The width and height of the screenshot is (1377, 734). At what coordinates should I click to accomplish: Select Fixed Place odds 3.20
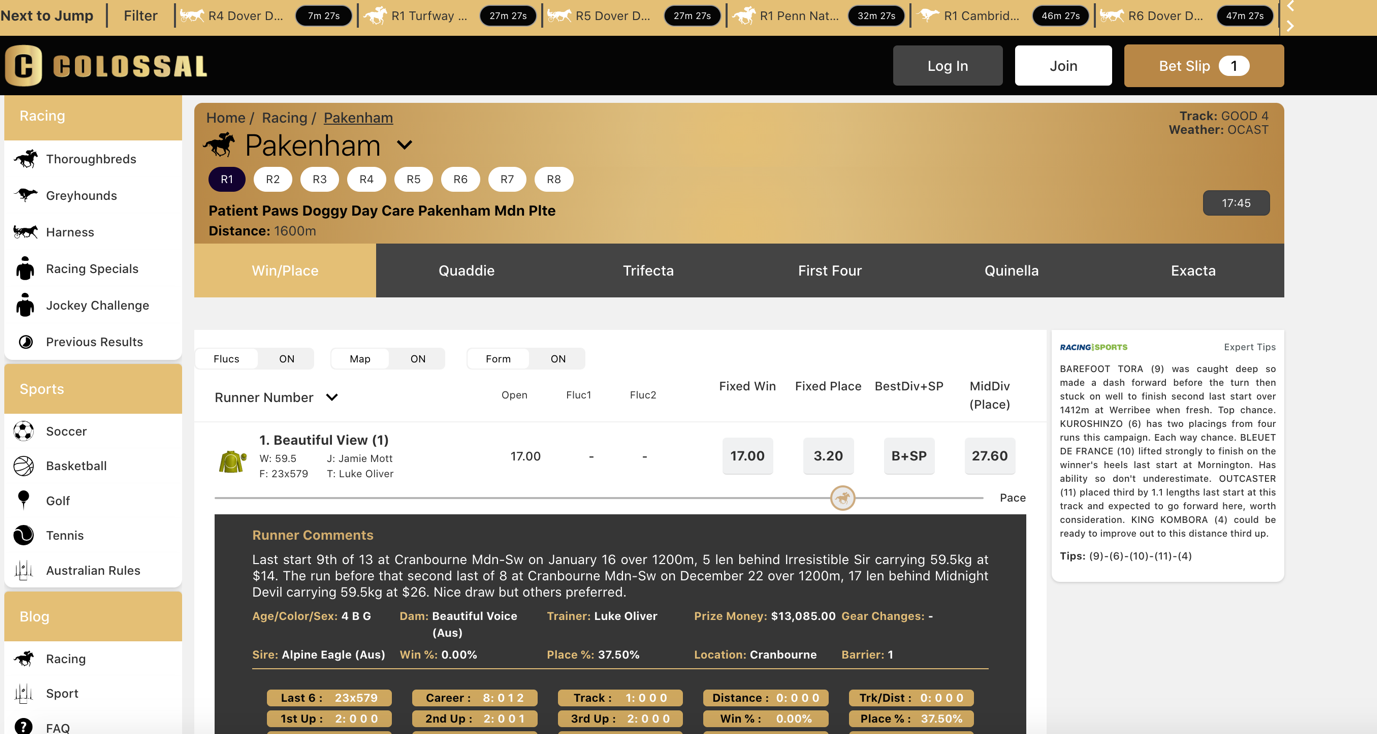(x=828, y=456)
